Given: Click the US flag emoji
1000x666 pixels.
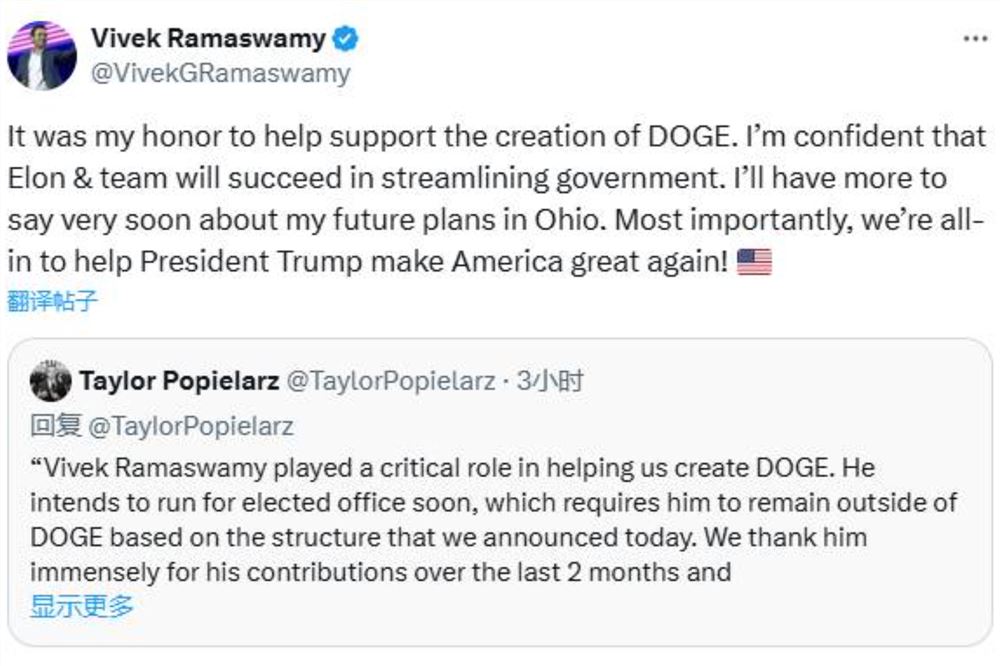Looking at the screenshot, I should 754,263.
